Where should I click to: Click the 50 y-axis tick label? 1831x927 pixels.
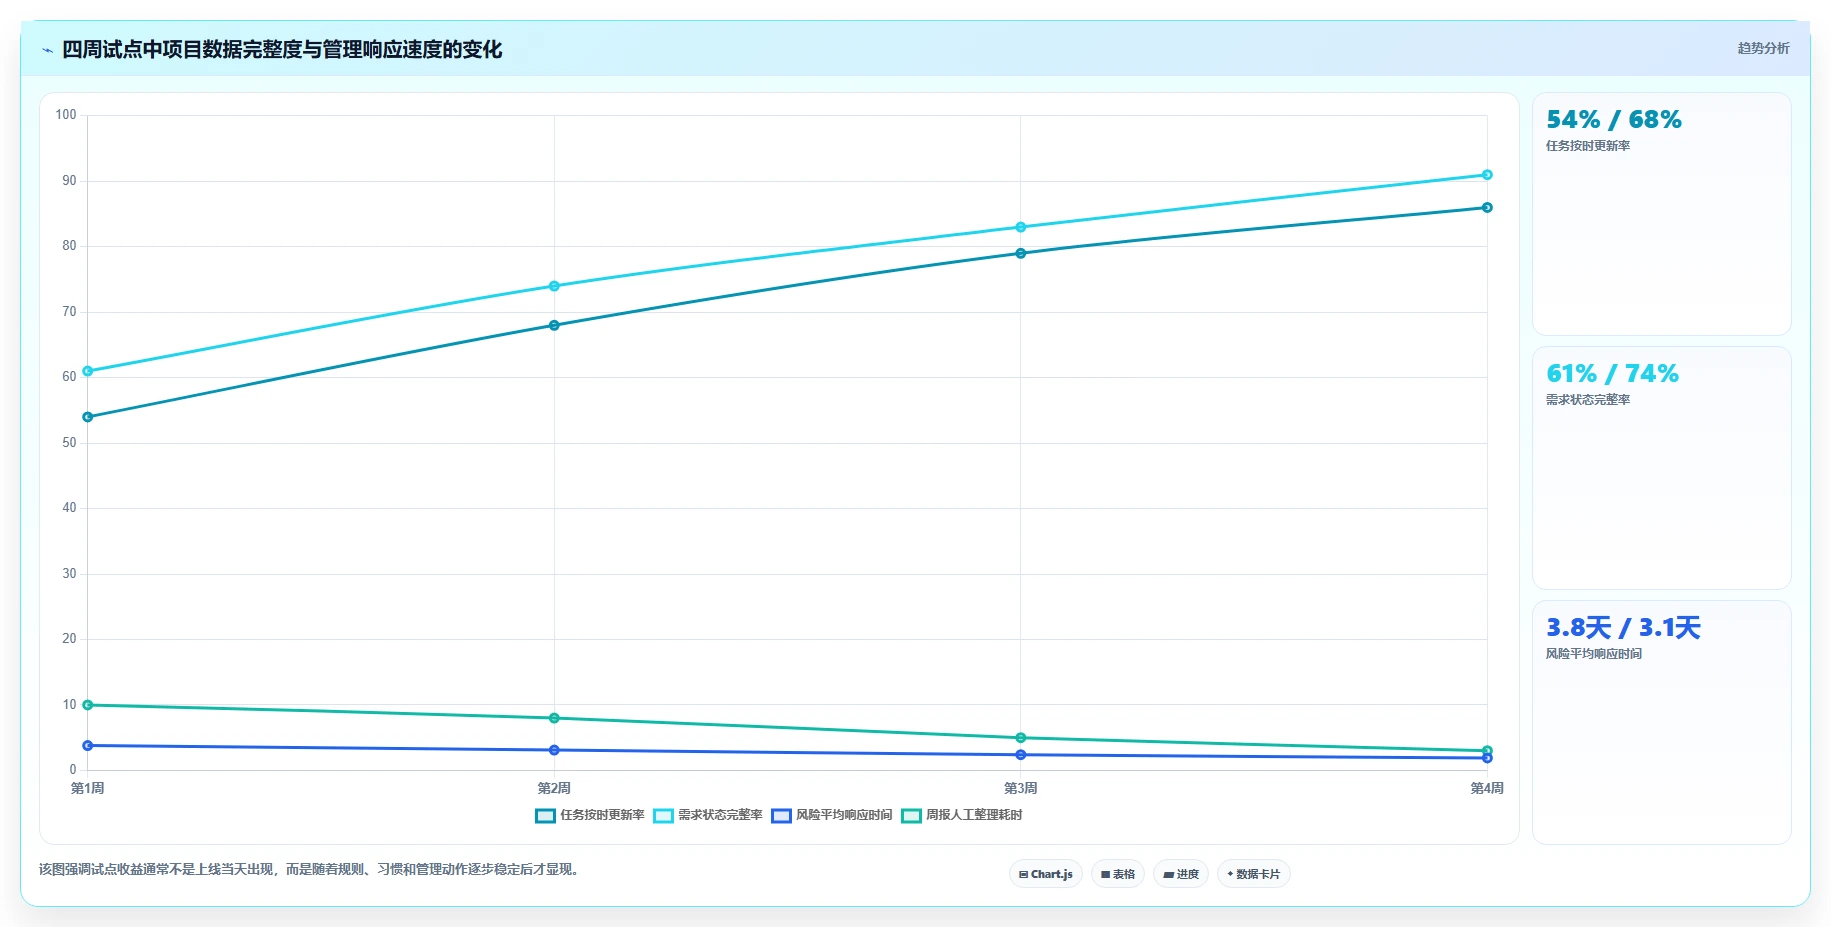pyautogui.click(x=69, y=443)
